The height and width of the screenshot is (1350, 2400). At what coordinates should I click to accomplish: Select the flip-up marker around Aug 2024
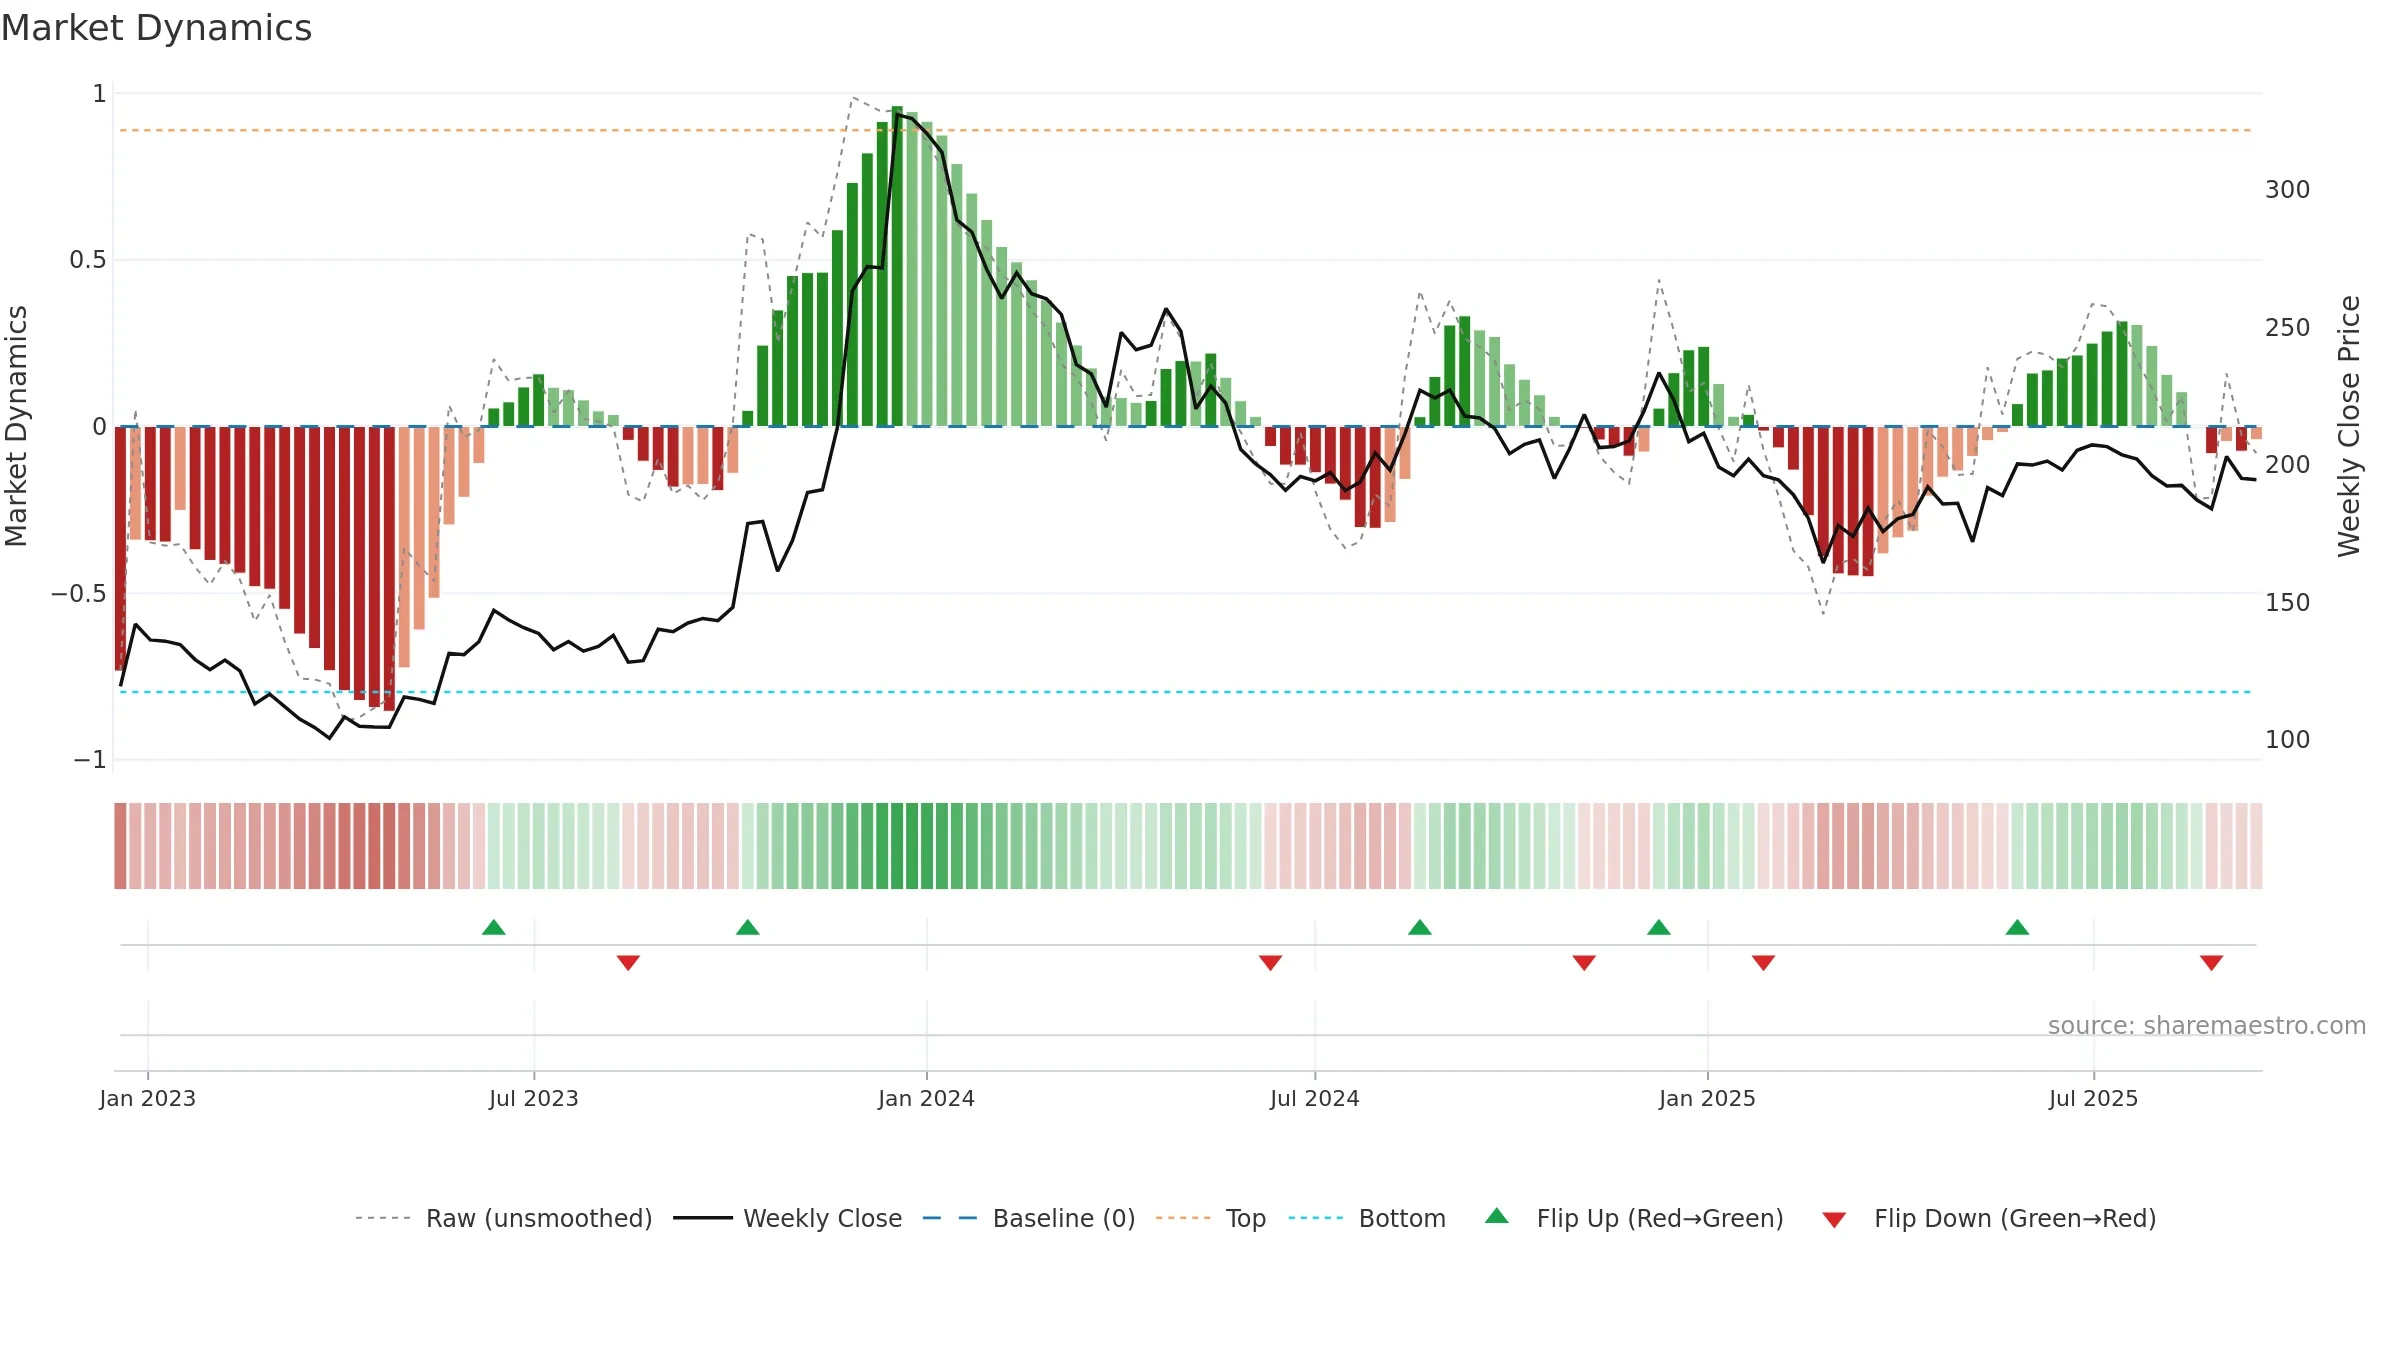coord(1420,927)
